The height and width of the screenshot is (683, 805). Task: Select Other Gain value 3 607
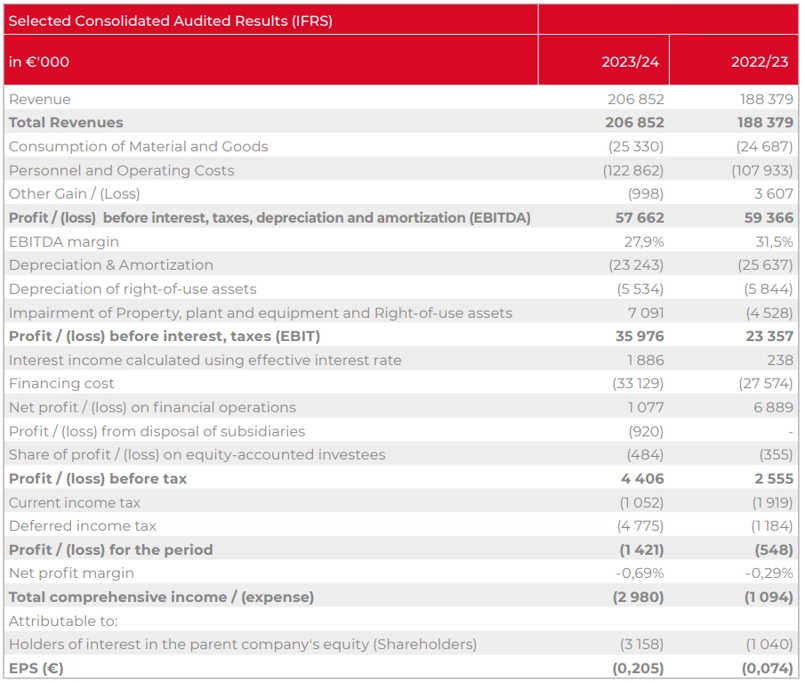[774, 194]
